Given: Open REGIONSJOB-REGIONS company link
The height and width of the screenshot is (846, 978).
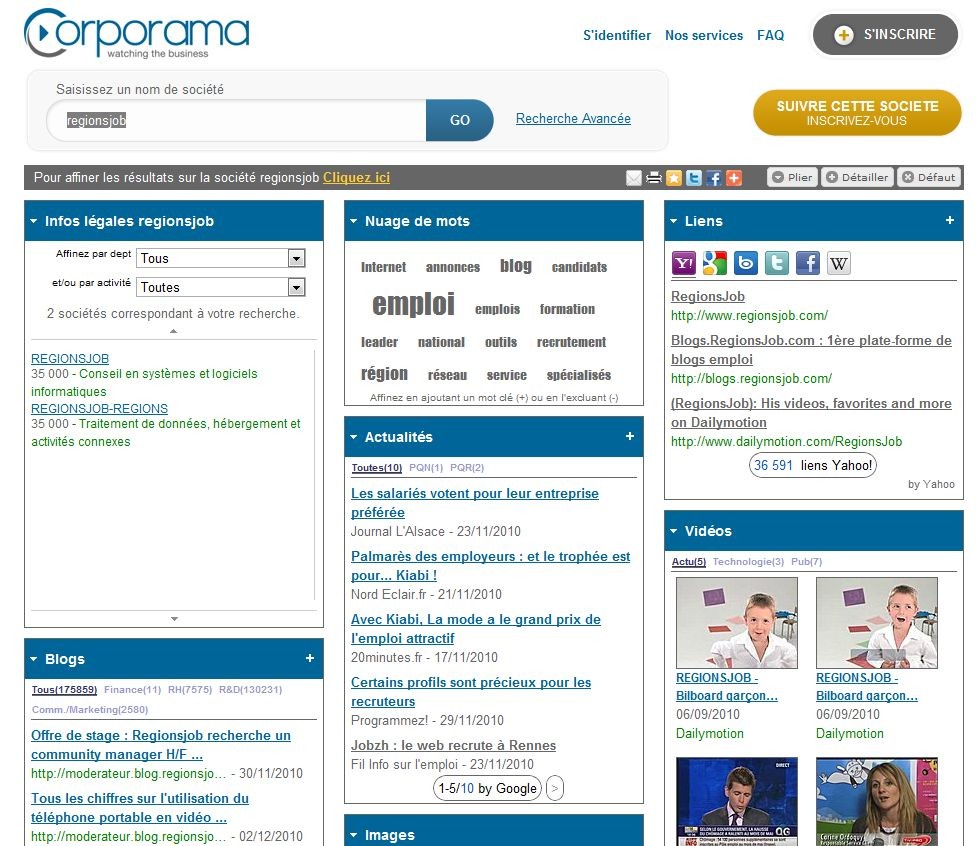Looking at the screenshot, I should pyautogui.click(x=99, y=409).
